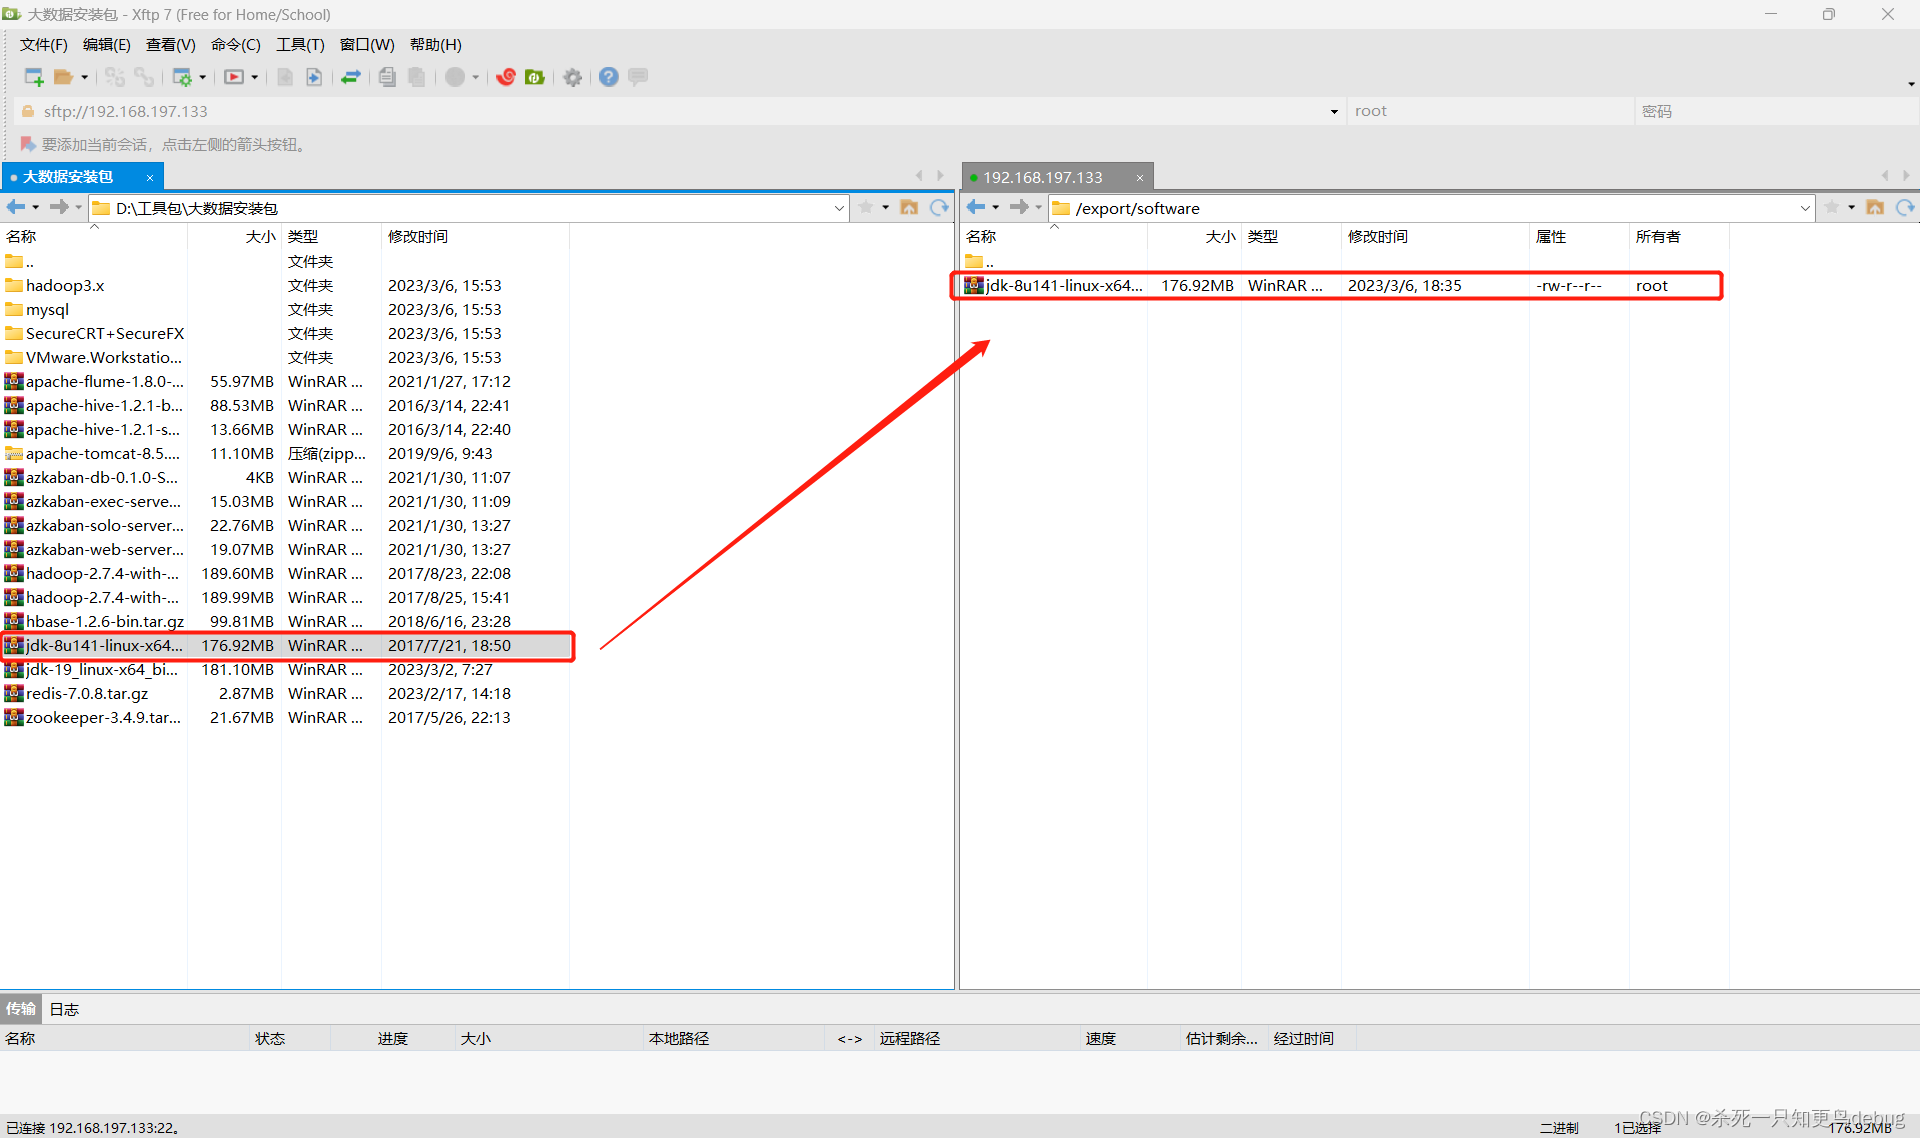Close the 大数据安装包 local tab

tap(150, 177)
